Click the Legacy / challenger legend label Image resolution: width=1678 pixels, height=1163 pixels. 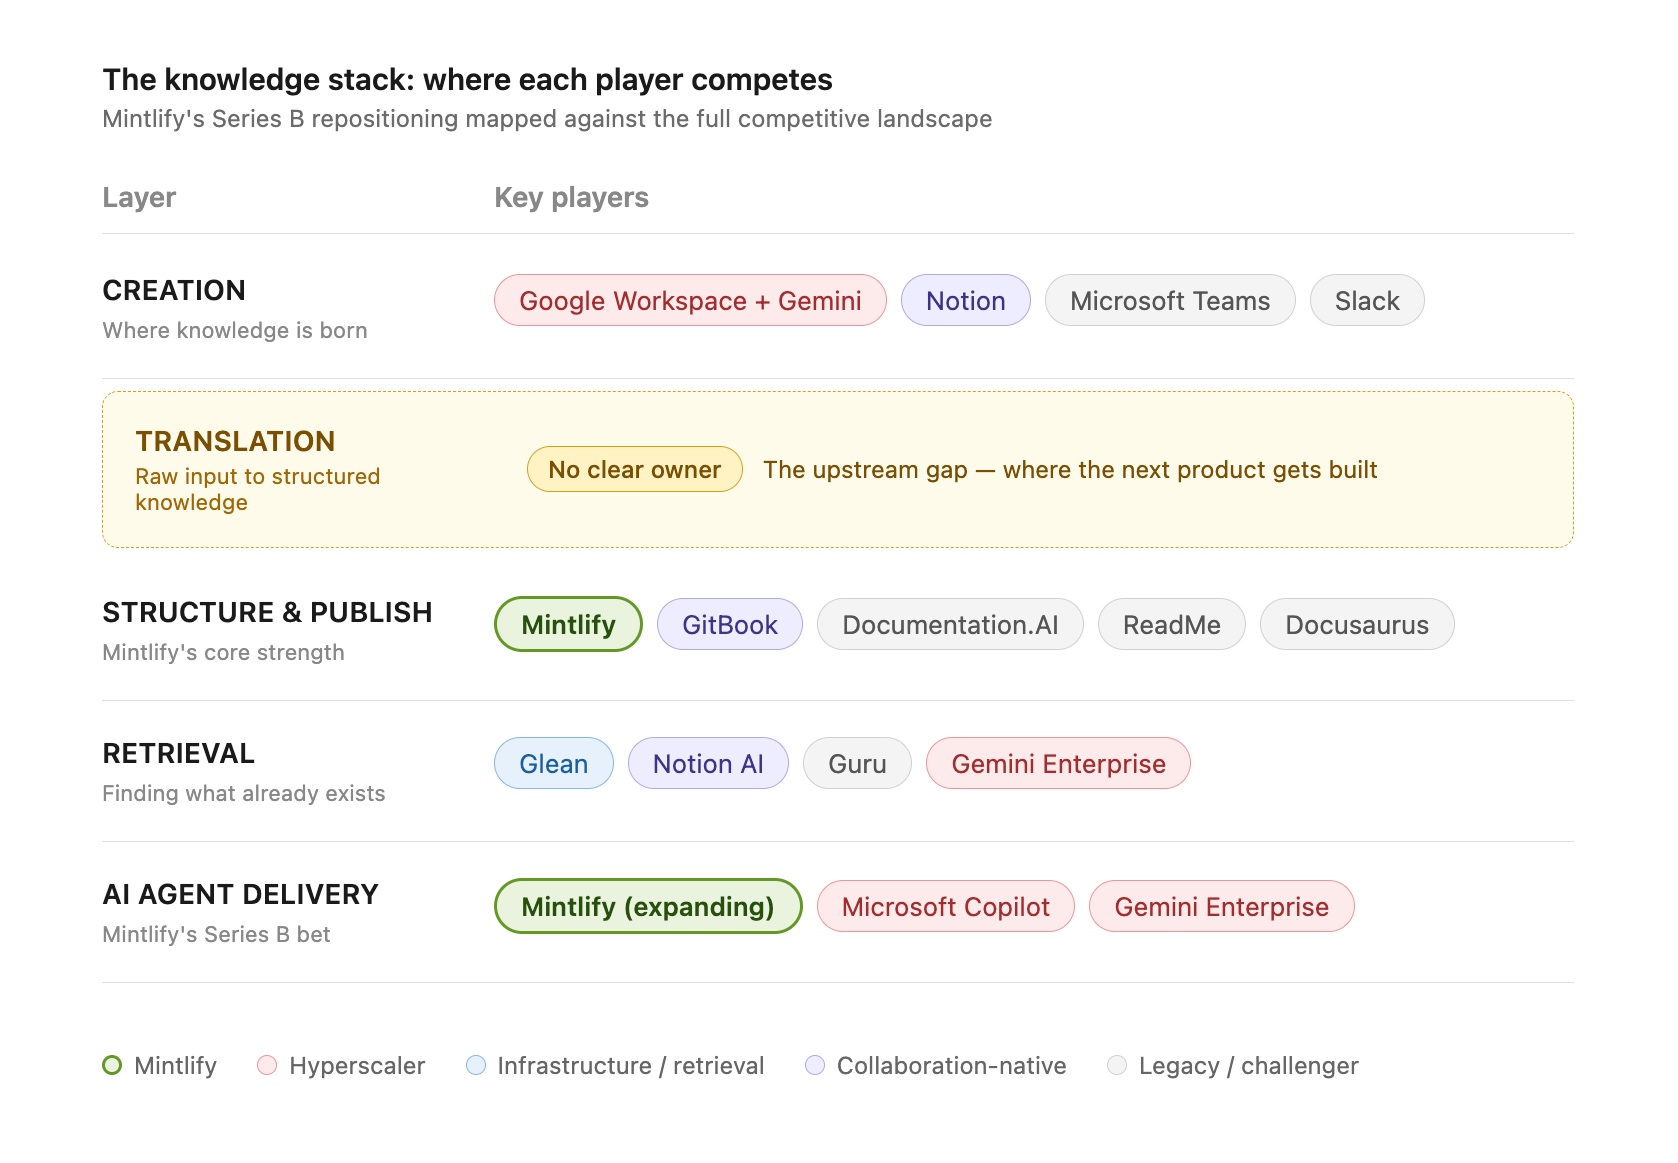pyautogui.click(x=1248, y=1065)
